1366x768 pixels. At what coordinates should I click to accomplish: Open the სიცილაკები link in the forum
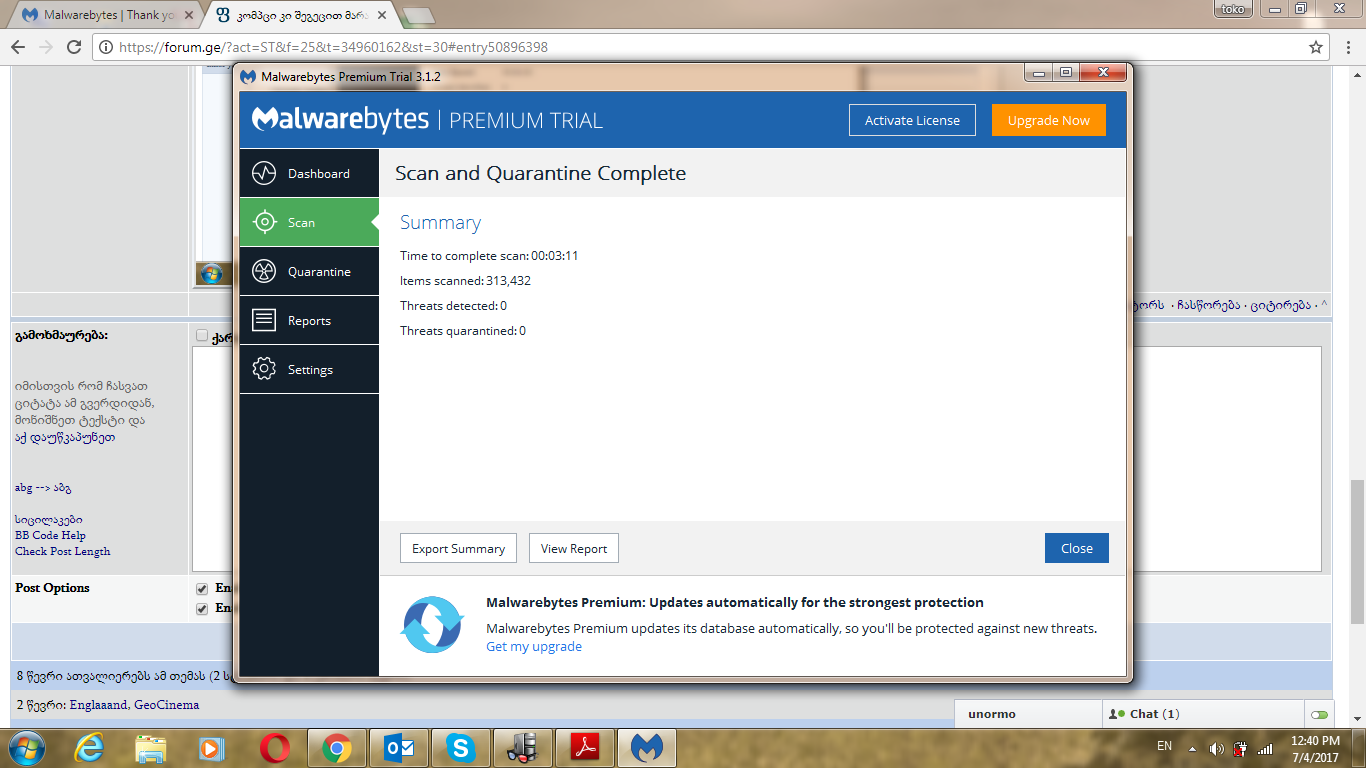(x=49, y=520)
